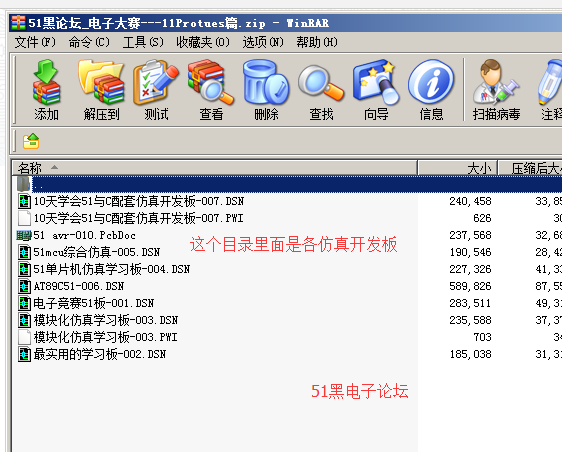
Task: Select file name 51 avr-010.PcbDoc
Action: pos(85,235)
